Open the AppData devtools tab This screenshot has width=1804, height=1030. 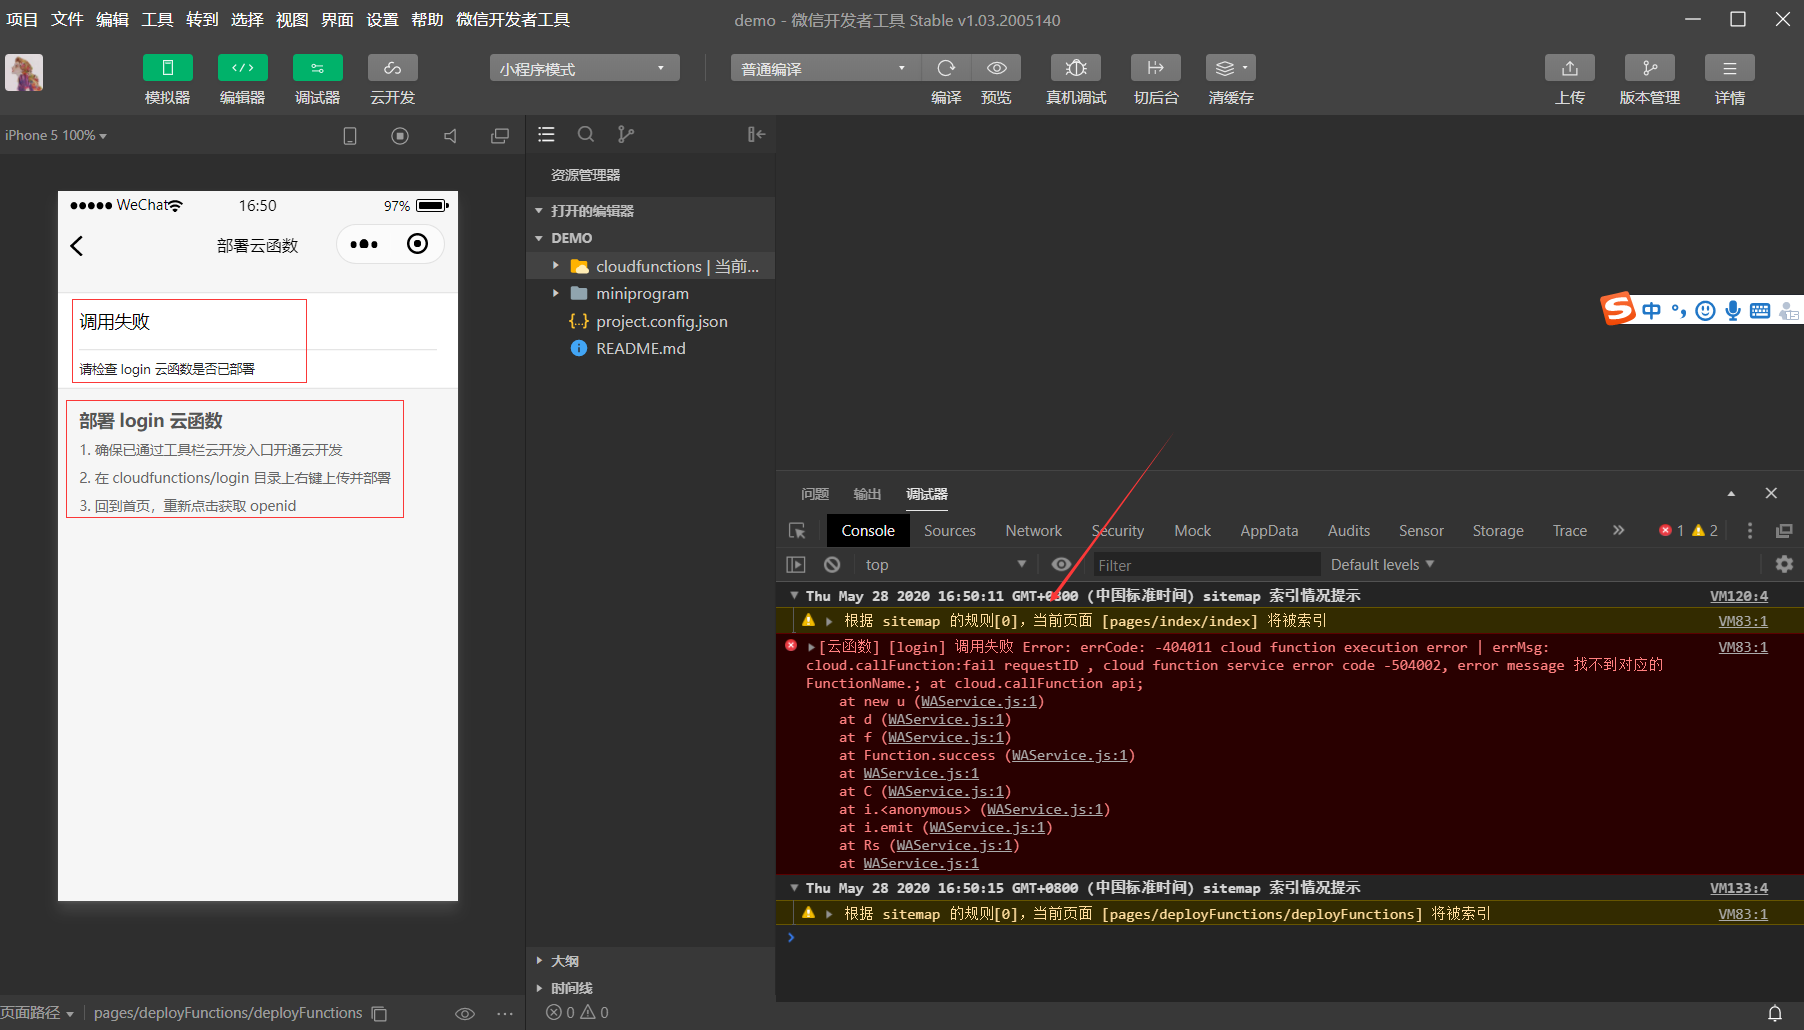click(x=1269, y=531)
